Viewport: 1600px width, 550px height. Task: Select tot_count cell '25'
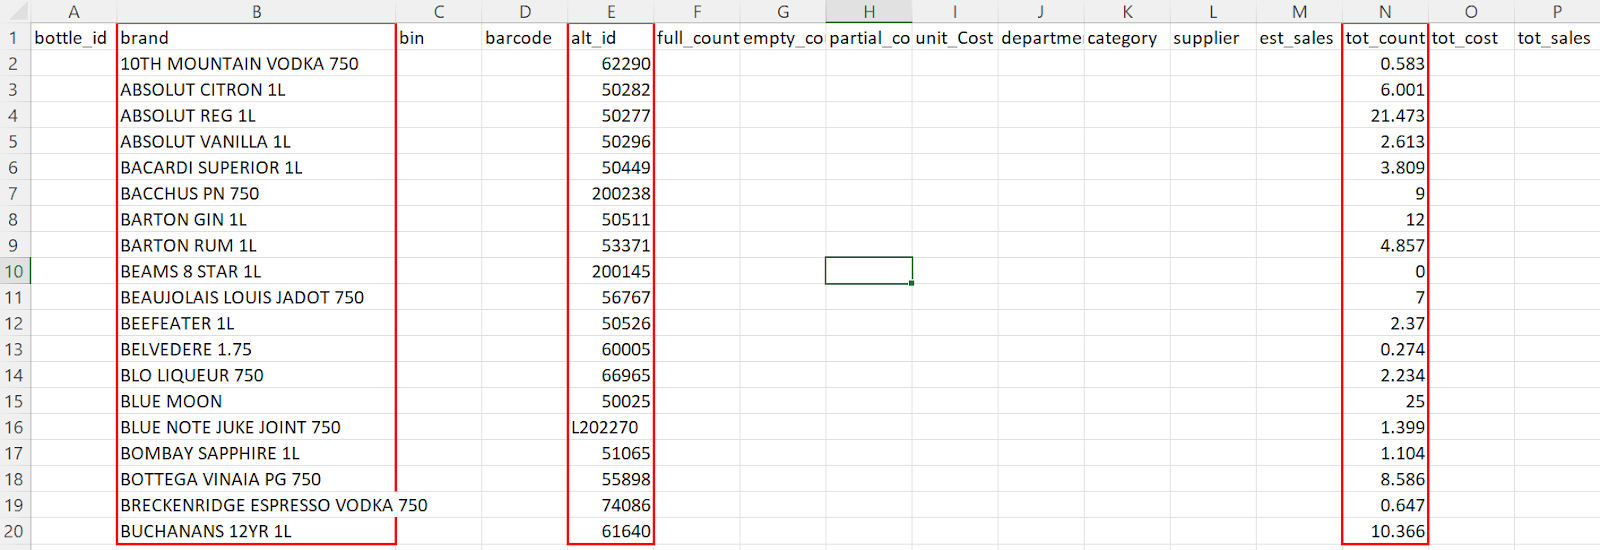(x=1385, y=401)
